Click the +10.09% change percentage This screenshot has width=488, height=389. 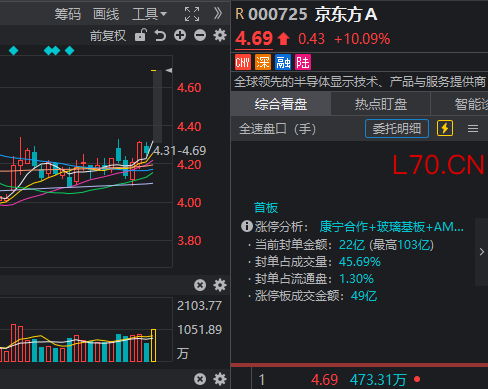tap(362, 39)
